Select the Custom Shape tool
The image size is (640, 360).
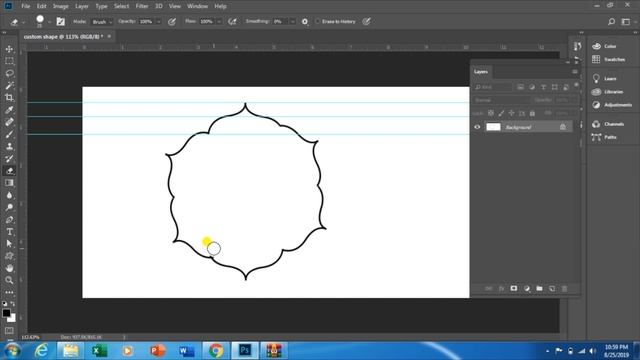pos(9,256)
